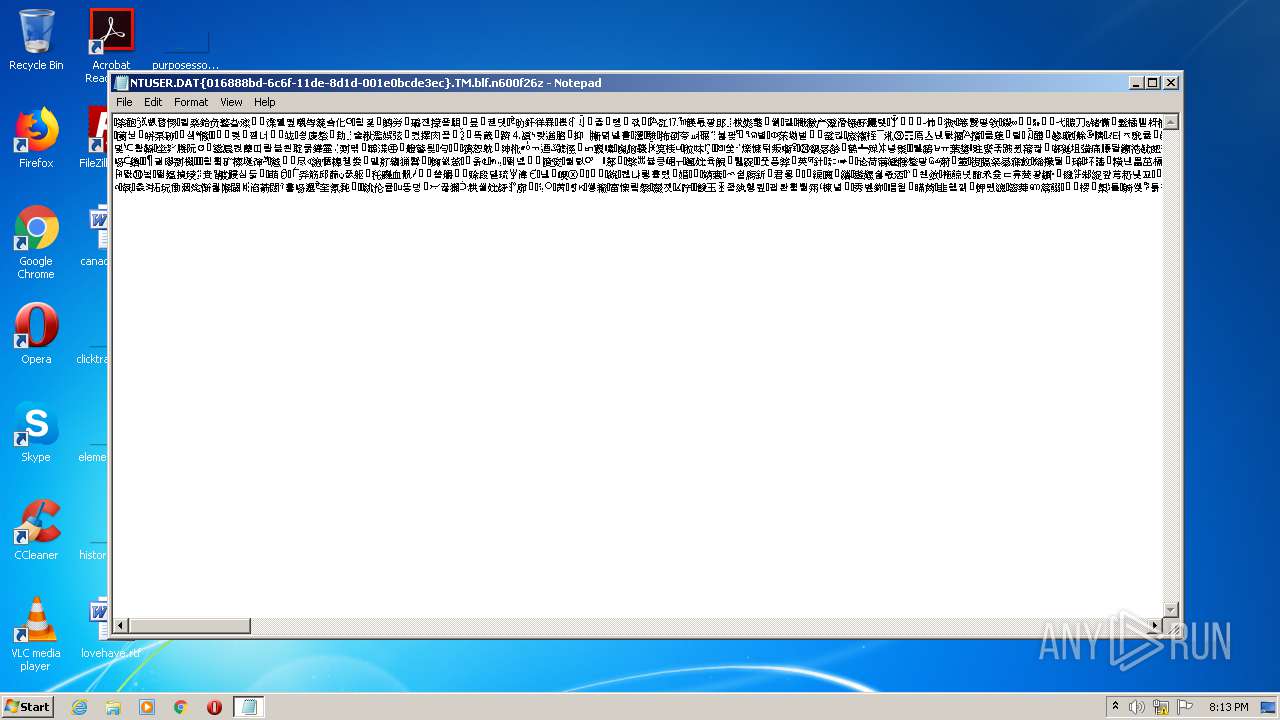The image size is (1280, 720).
Task: Open the View menu in Notepad
Action: point(231,102)
